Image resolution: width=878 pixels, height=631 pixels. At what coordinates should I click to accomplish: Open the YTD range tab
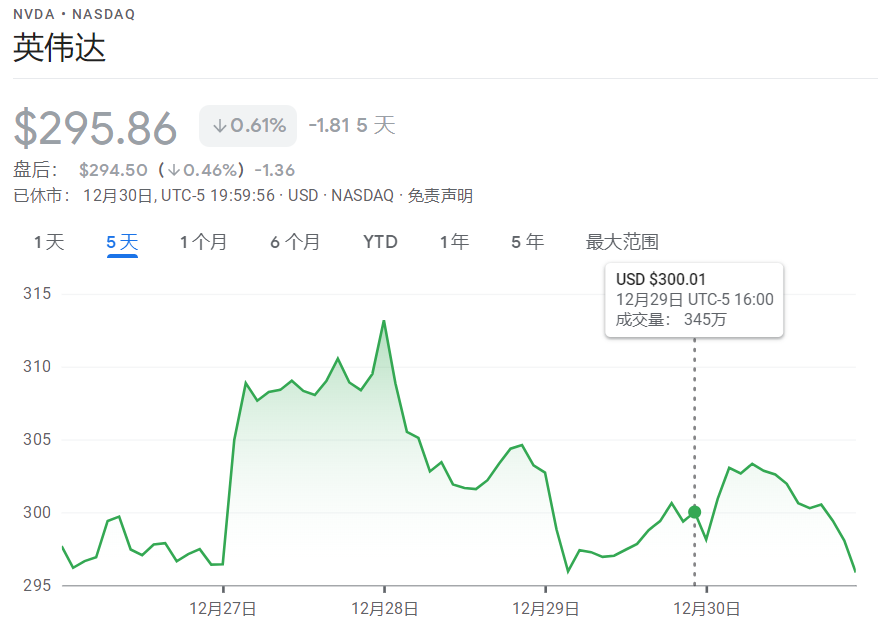coord(380,242)
